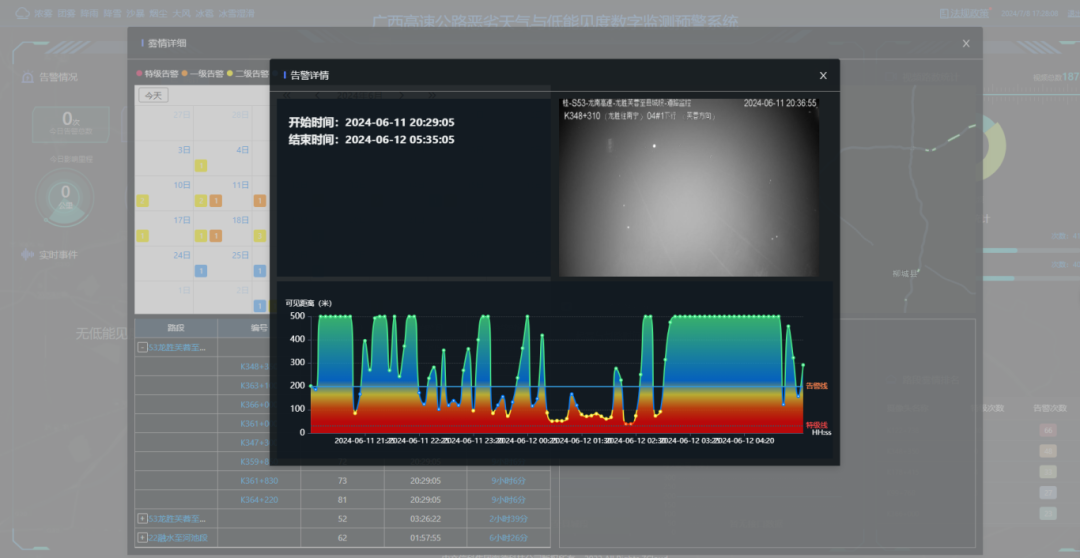This screenshot has height=558, width=1080.
Task: Open the K361+830 camera entry
Action: (x=259, y=480)
